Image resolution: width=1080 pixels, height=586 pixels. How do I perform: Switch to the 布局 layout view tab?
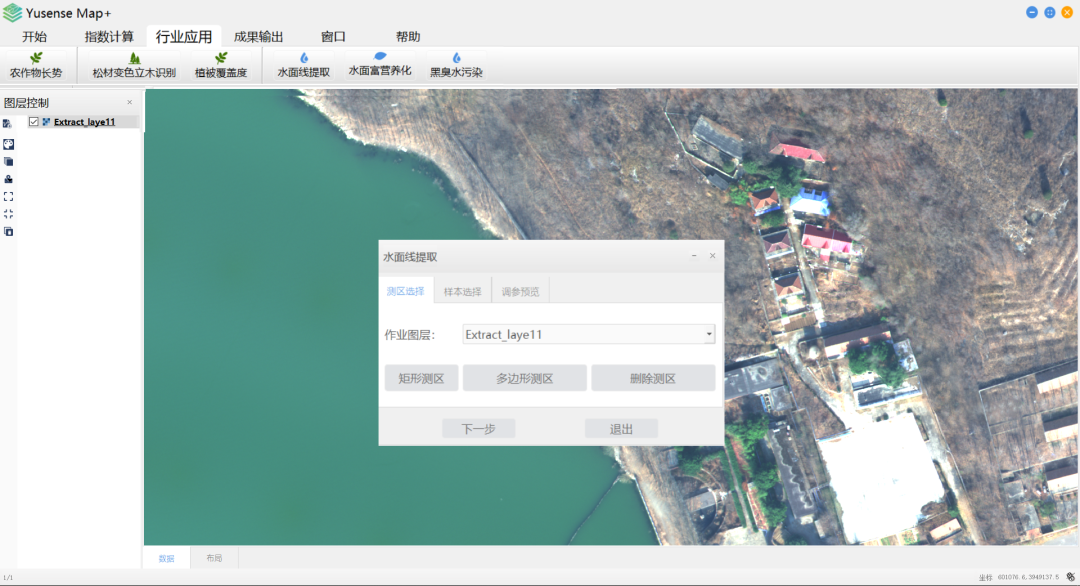(214, 558)
